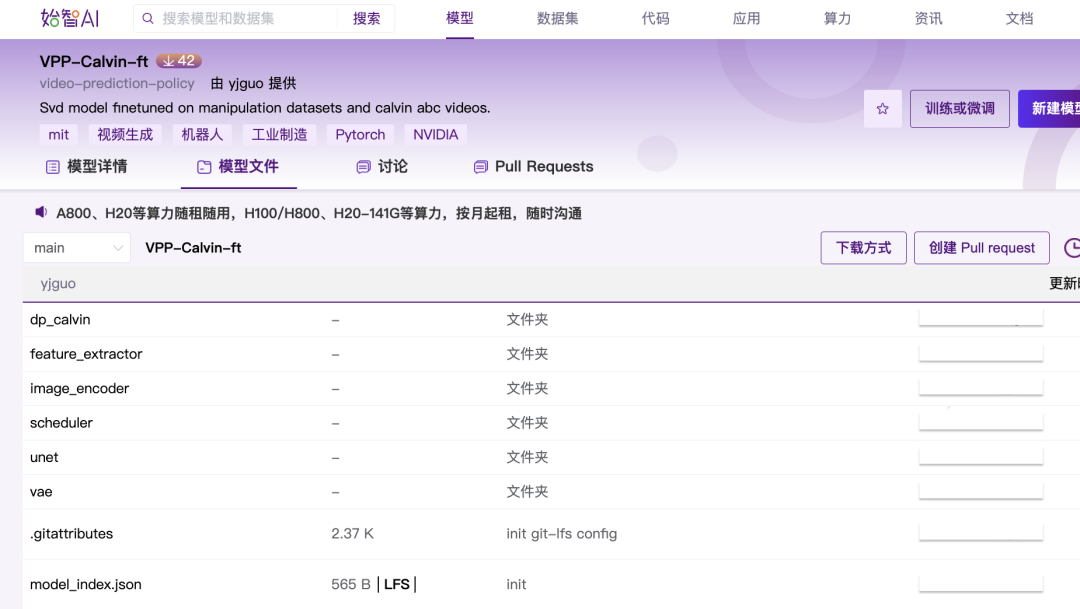Click the 视频生成 tag
1080x609 pixels.
point(125,134)
